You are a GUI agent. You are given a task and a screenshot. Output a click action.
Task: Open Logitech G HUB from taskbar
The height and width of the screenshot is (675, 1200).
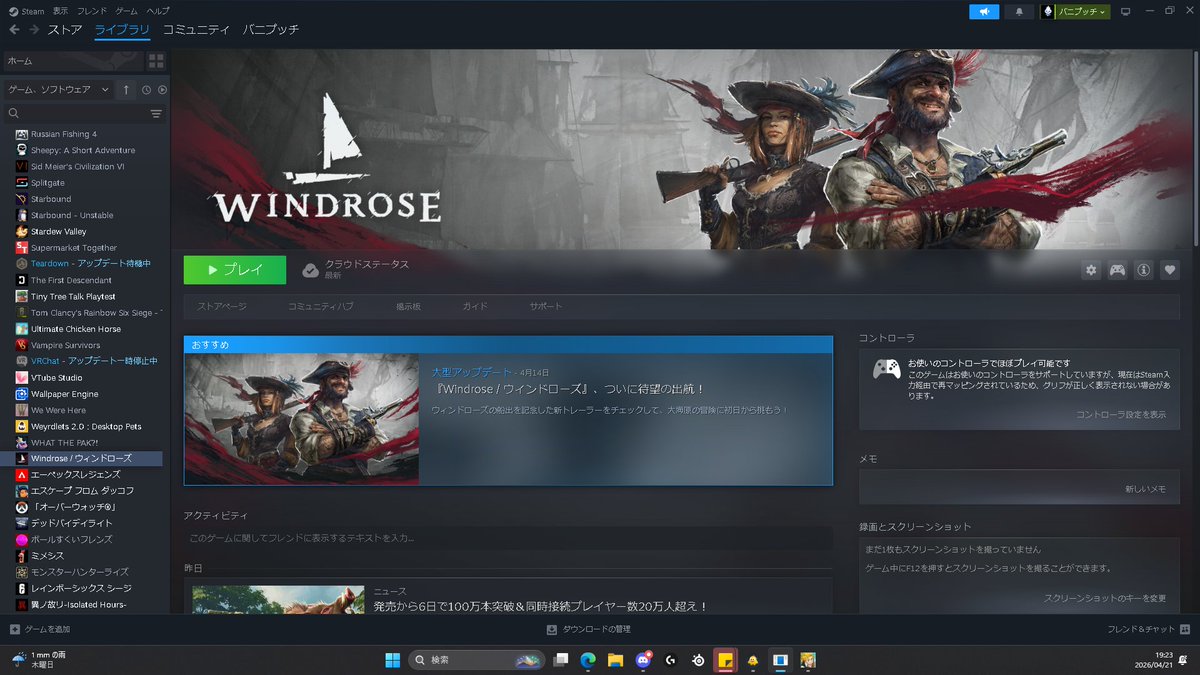pos(670,660)
